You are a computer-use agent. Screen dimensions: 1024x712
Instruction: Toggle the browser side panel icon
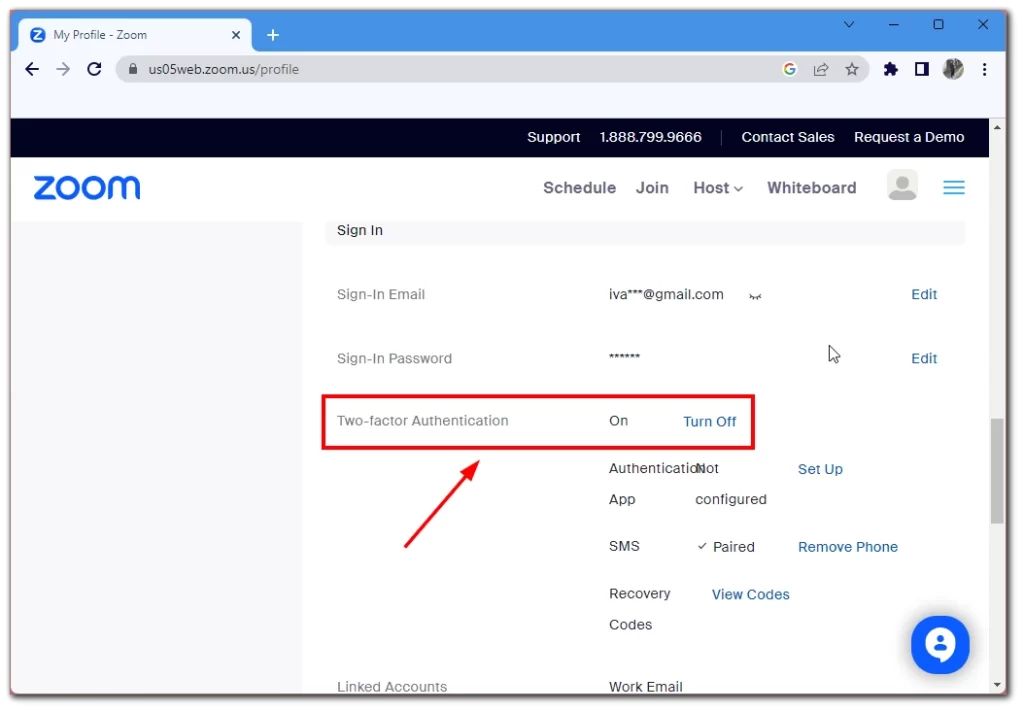click(921, 69)
